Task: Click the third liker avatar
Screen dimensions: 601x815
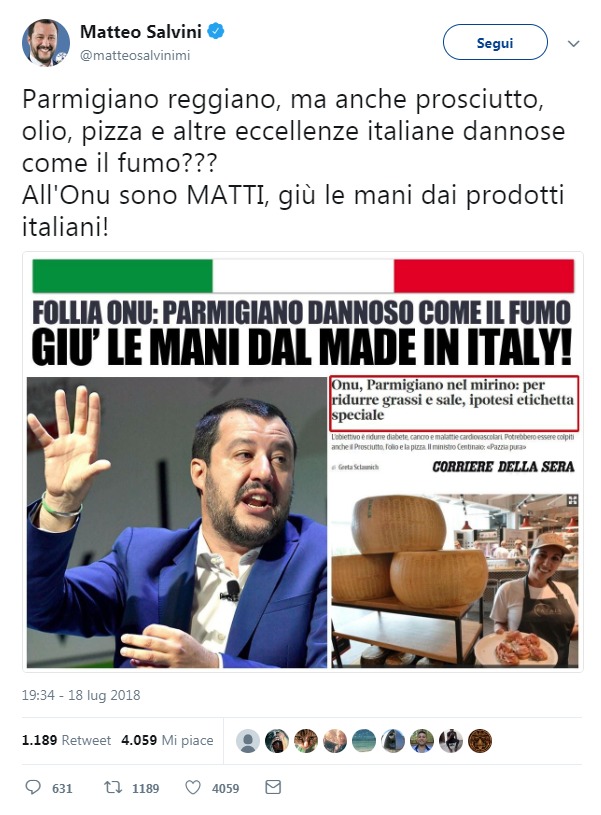Action: point(306,741)
